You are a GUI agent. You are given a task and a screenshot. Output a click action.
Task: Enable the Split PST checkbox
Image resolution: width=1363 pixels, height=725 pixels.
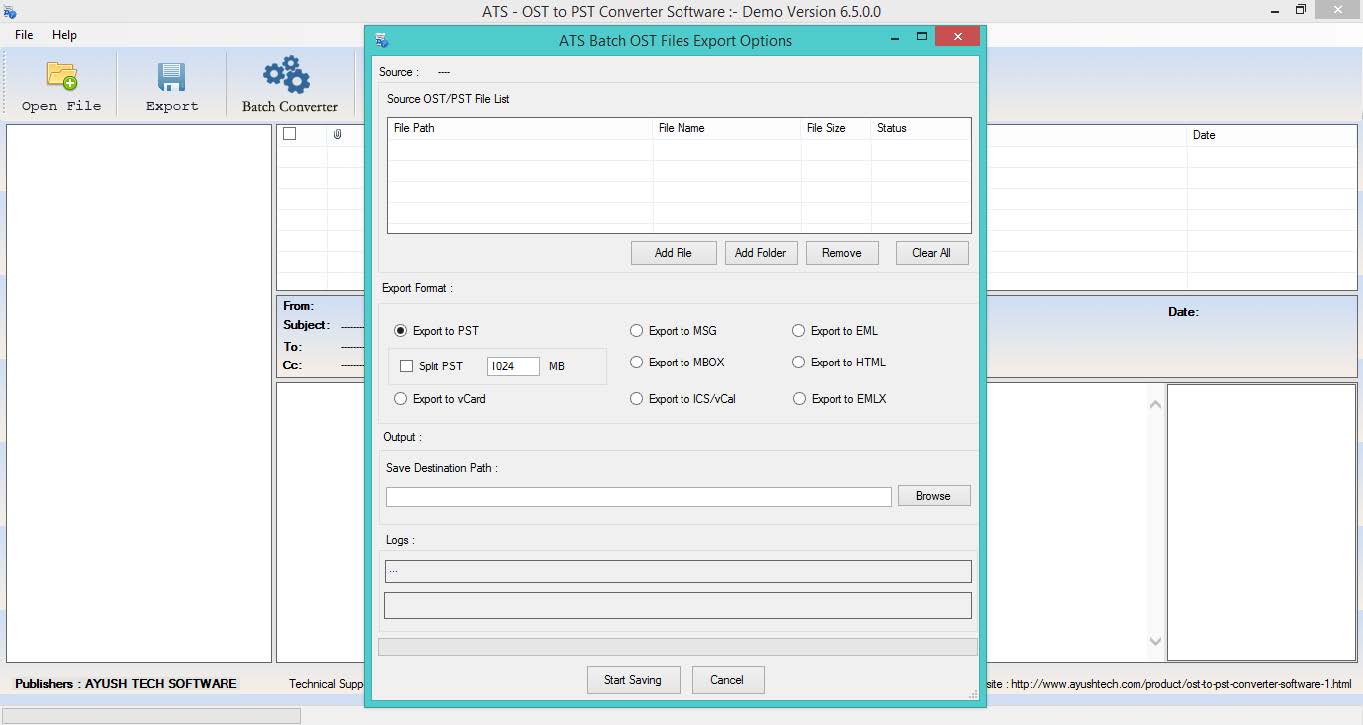pos(406,366)
